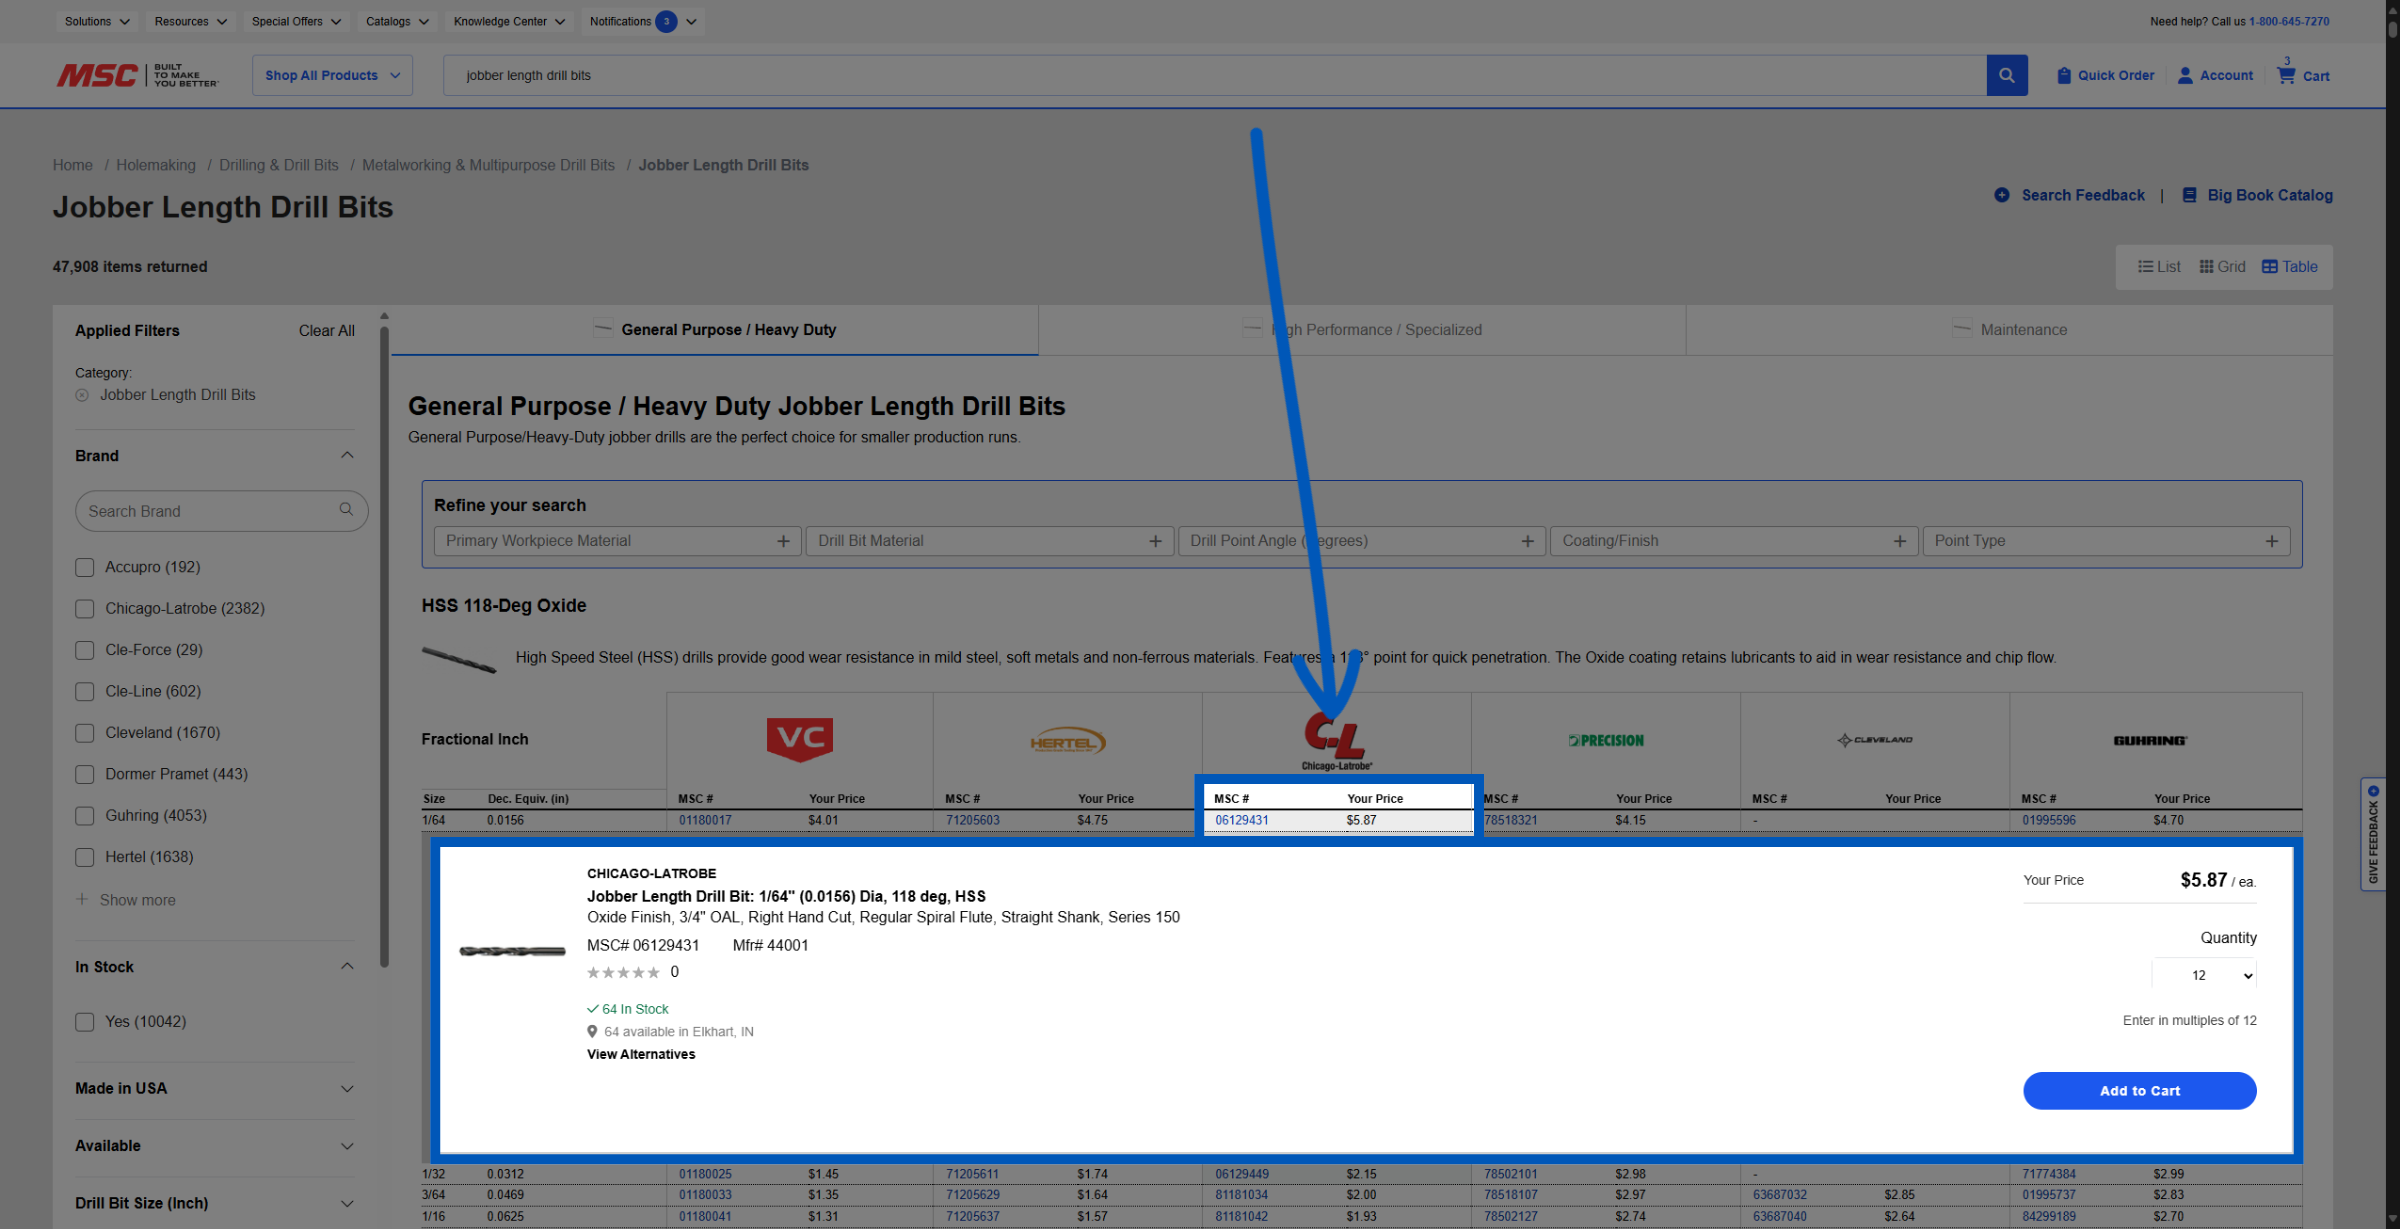This screenshot has width=2400, height=1229.
Task: Click the Chicago-Latrobe drill bit product image
Action: click(512, 951)
